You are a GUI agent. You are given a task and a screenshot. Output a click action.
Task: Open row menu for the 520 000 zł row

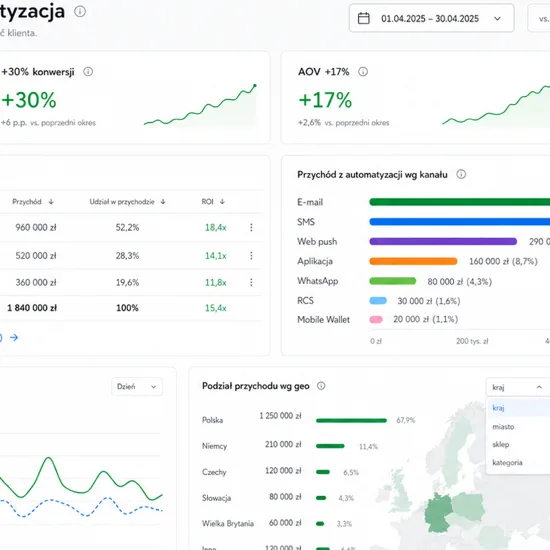point(251,256)
